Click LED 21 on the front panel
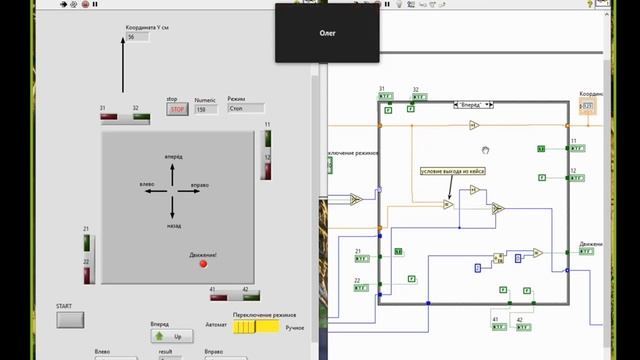 click(x=87, y=243)
